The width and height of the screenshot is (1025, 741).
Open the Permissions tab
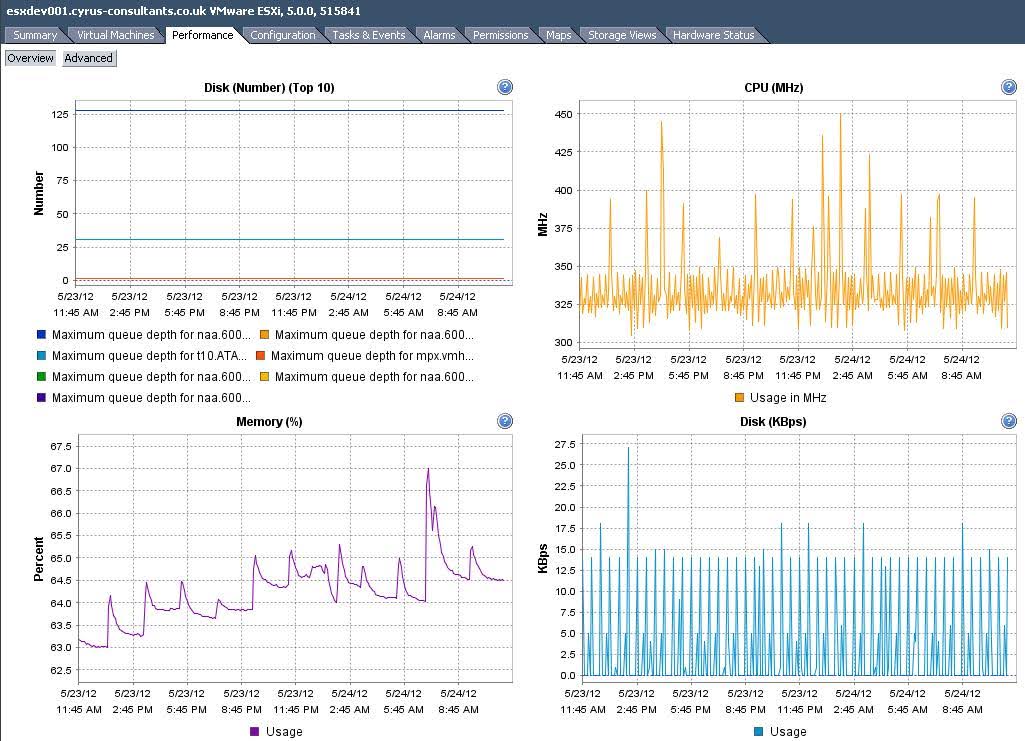500,35
